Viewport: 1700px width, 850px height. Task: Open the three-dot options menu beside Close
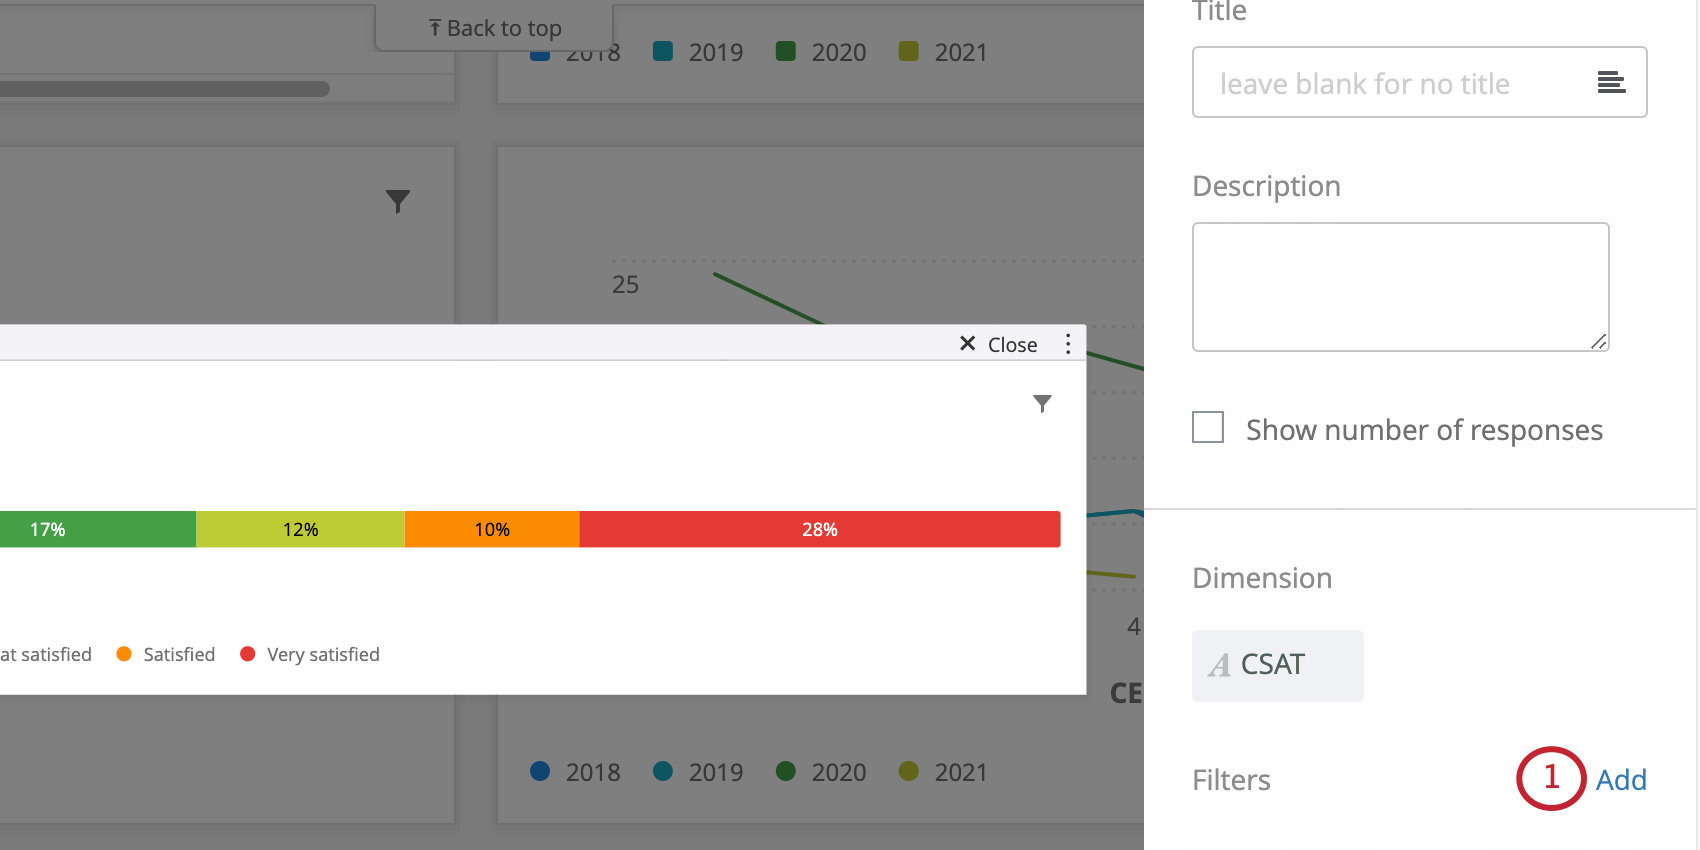click(x=1068, y=344)
